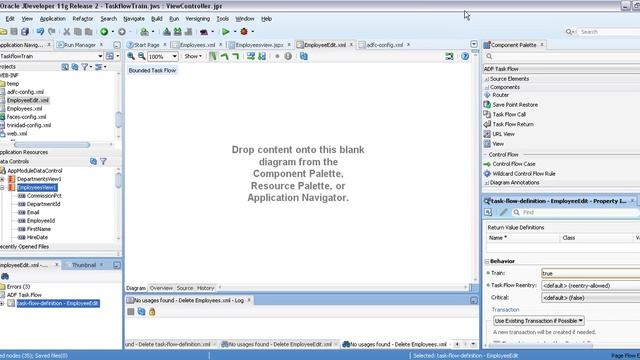This screenshot has width=640, height=360.
Task: Switch to the Source view tab
Action: click(x=184, y=288)
